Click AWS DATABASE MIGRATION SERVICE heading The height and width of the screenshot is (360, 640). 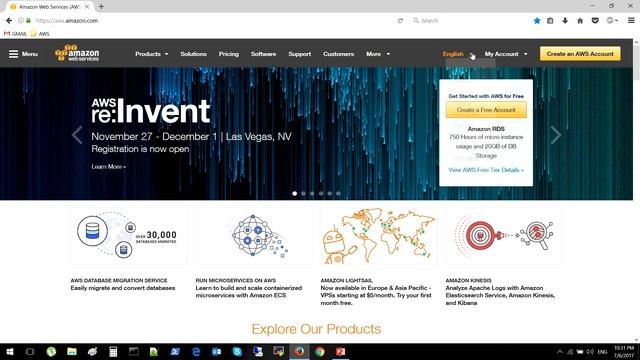pos(119,280)
